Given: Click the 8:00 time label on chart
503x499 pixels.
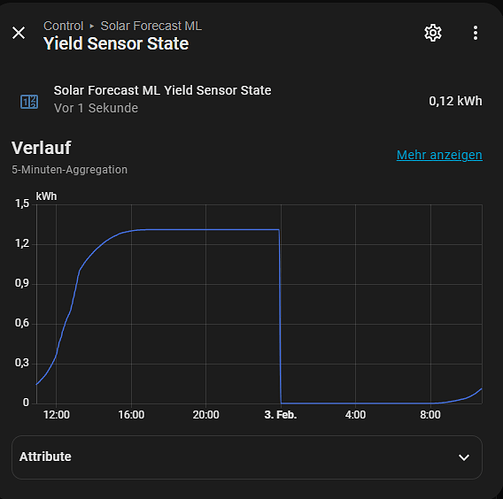Looking at the screenshot, I should 430,415.
